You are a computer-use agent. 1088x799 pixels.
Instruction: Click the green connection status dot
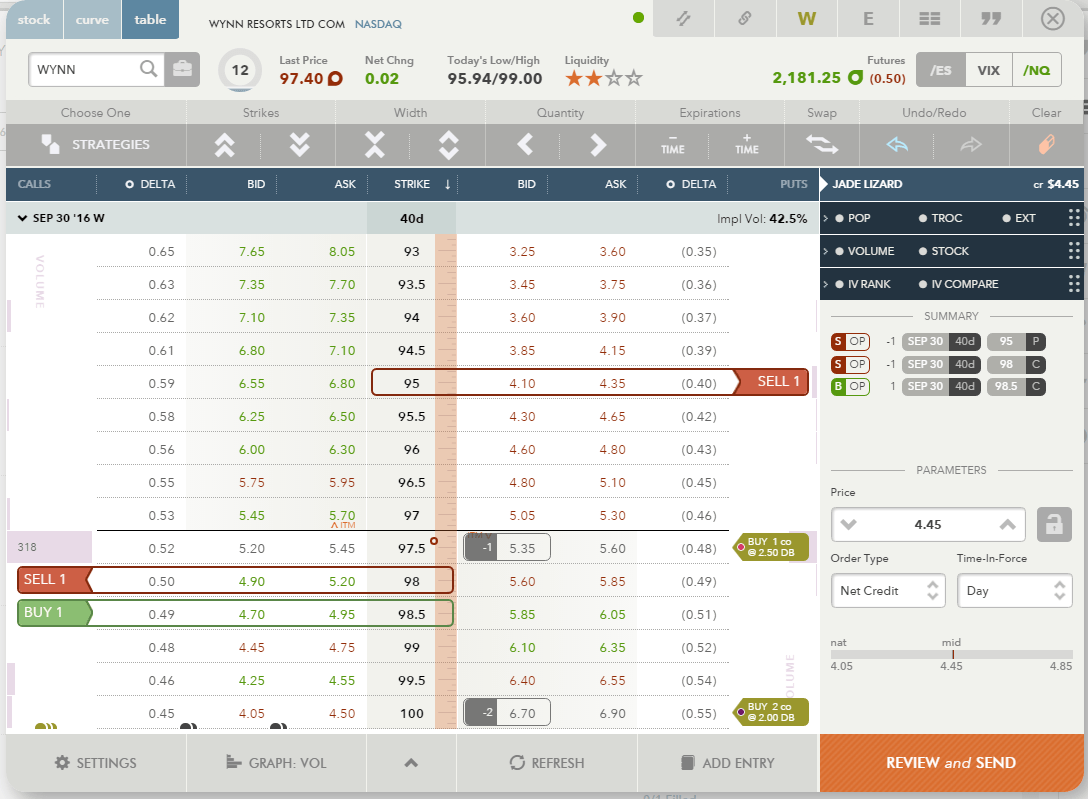(x=638, y=18)
